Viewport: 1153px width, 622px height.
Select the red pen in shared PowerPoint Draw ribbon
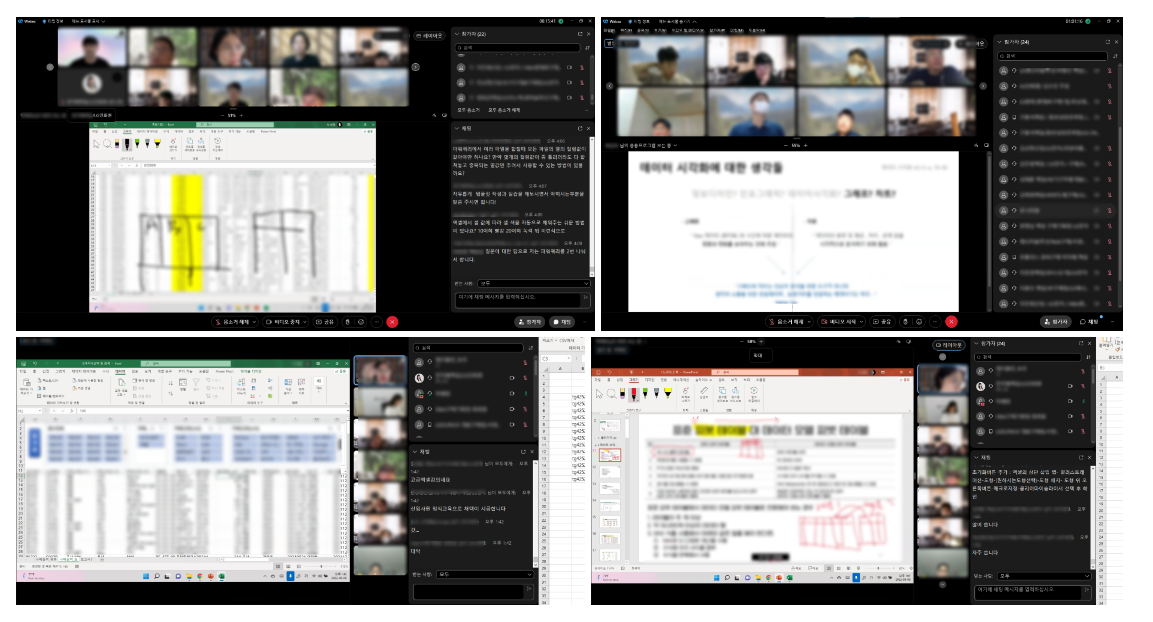click(x=634, y=395)
